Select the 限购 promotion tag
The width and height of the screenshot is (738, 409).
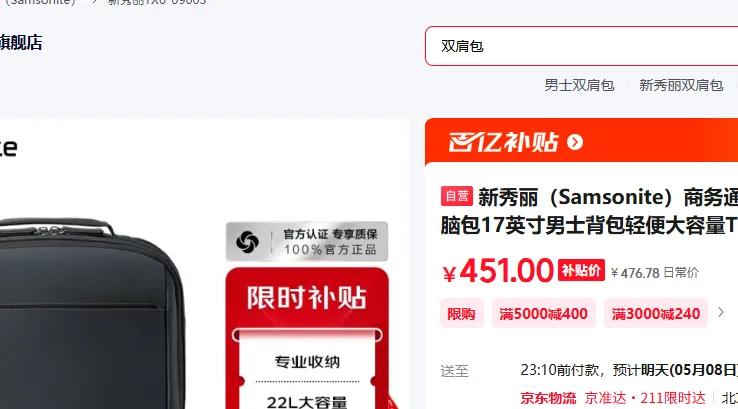coord(461,313)
